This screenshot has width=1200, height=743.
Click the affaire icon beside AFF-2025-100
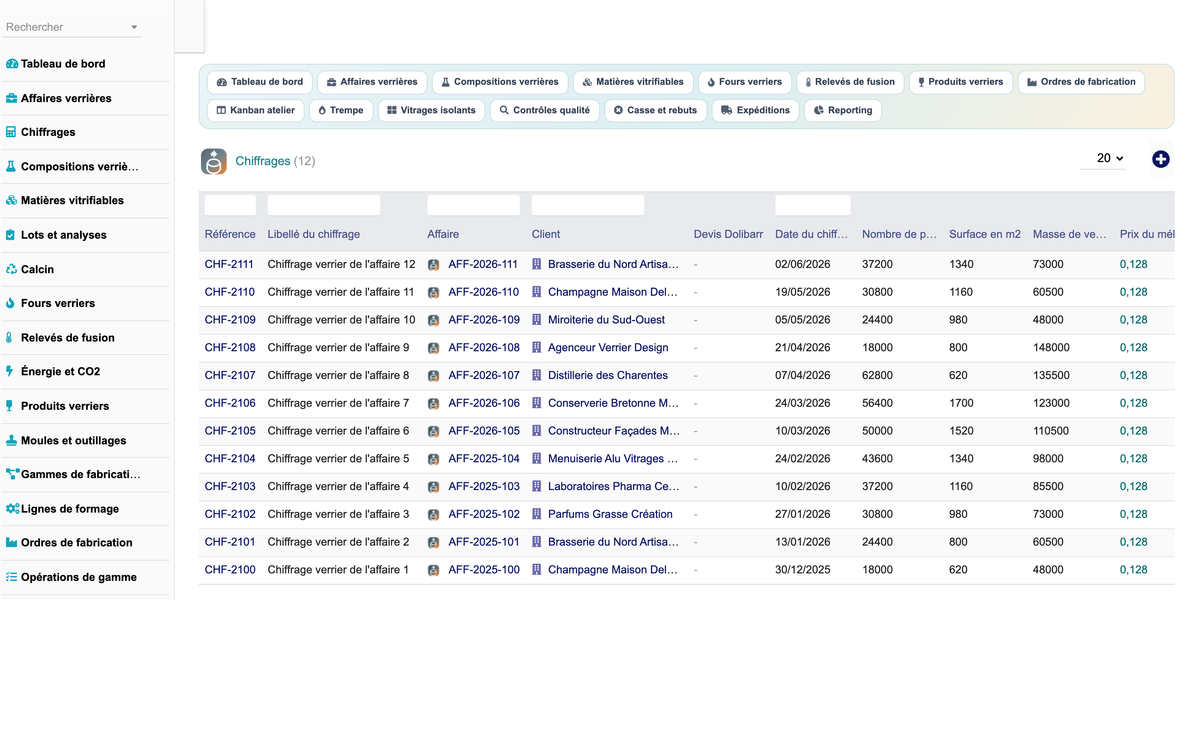point(434,570)
